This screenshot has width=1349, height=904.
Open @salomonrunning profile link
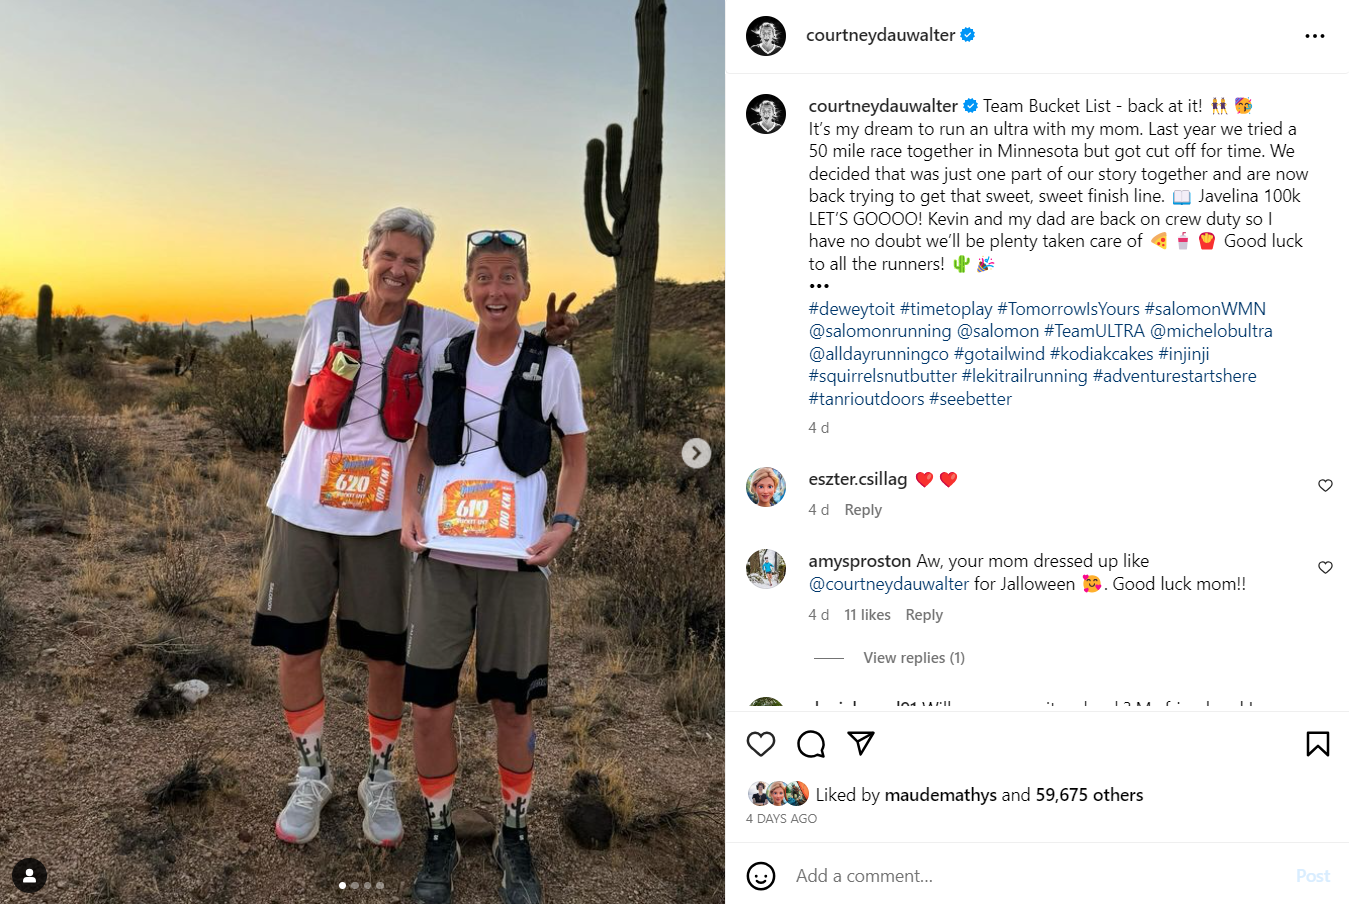point(880,331)
